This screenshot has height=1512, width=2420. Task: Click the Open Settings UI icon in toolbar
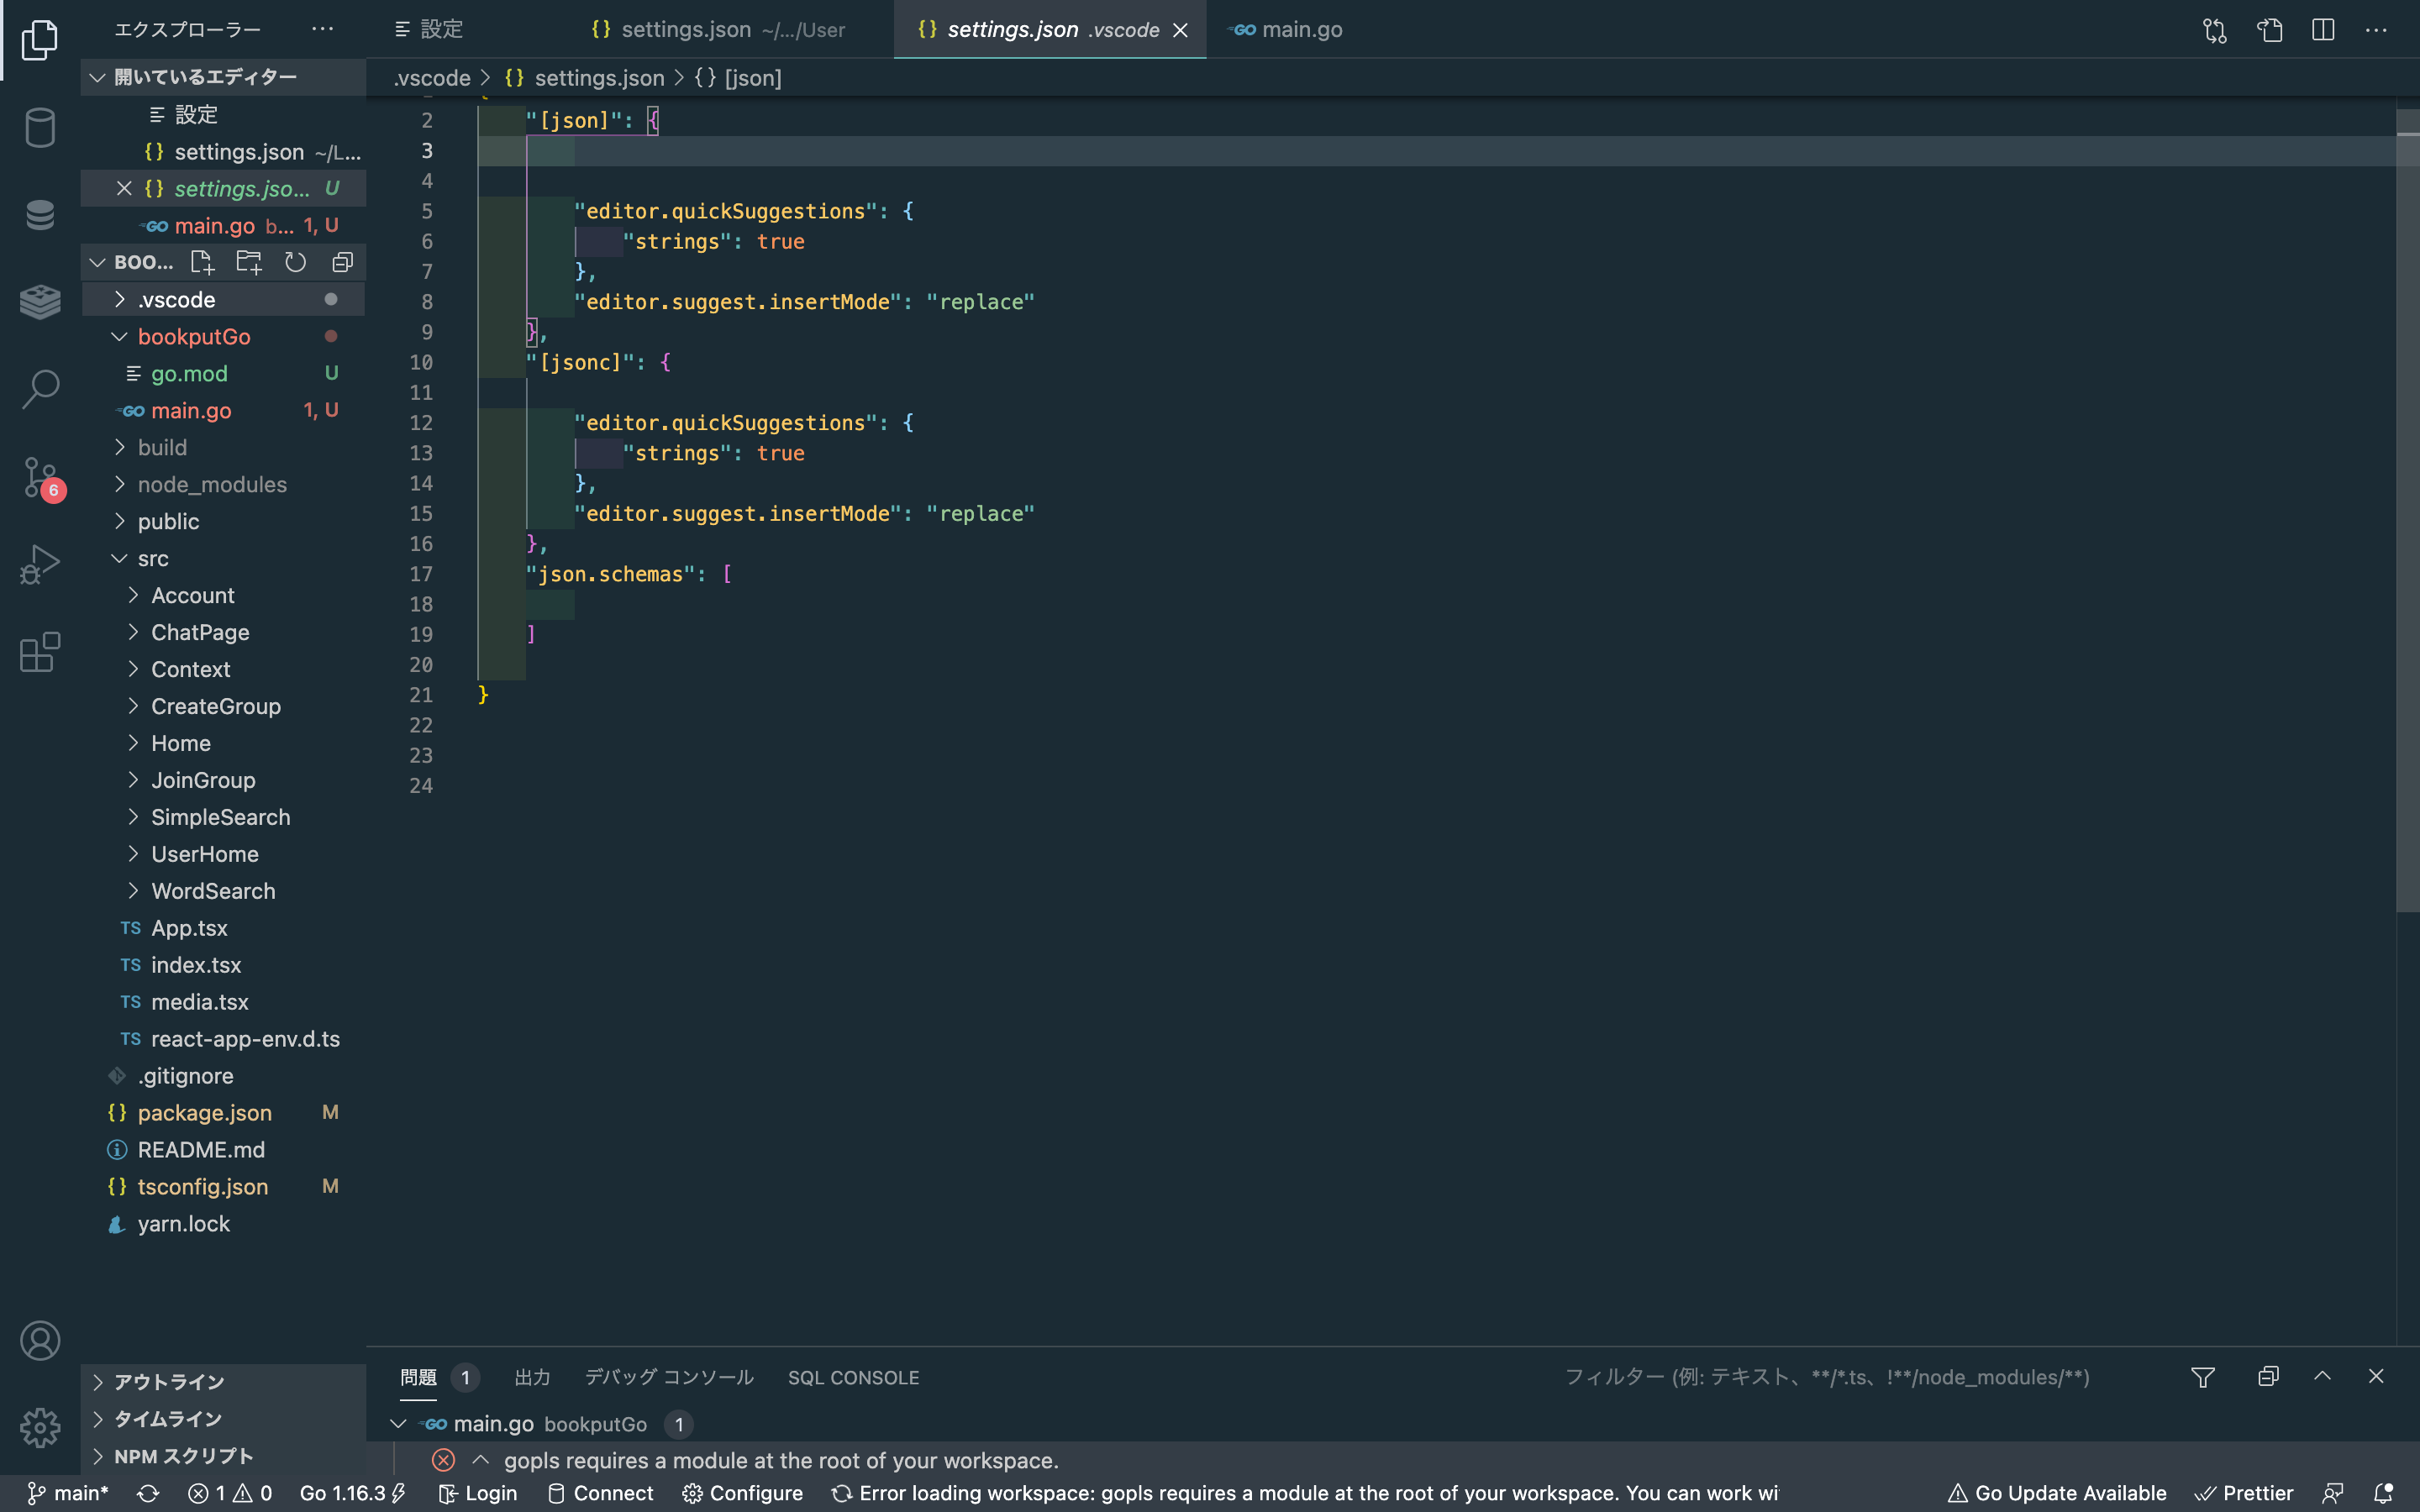pos(2270,30)
